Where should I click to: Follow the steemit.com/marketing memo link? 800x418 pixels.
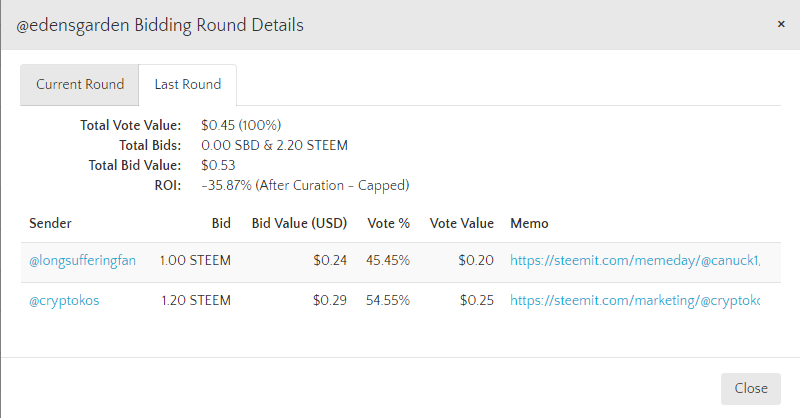coord(635,301)
